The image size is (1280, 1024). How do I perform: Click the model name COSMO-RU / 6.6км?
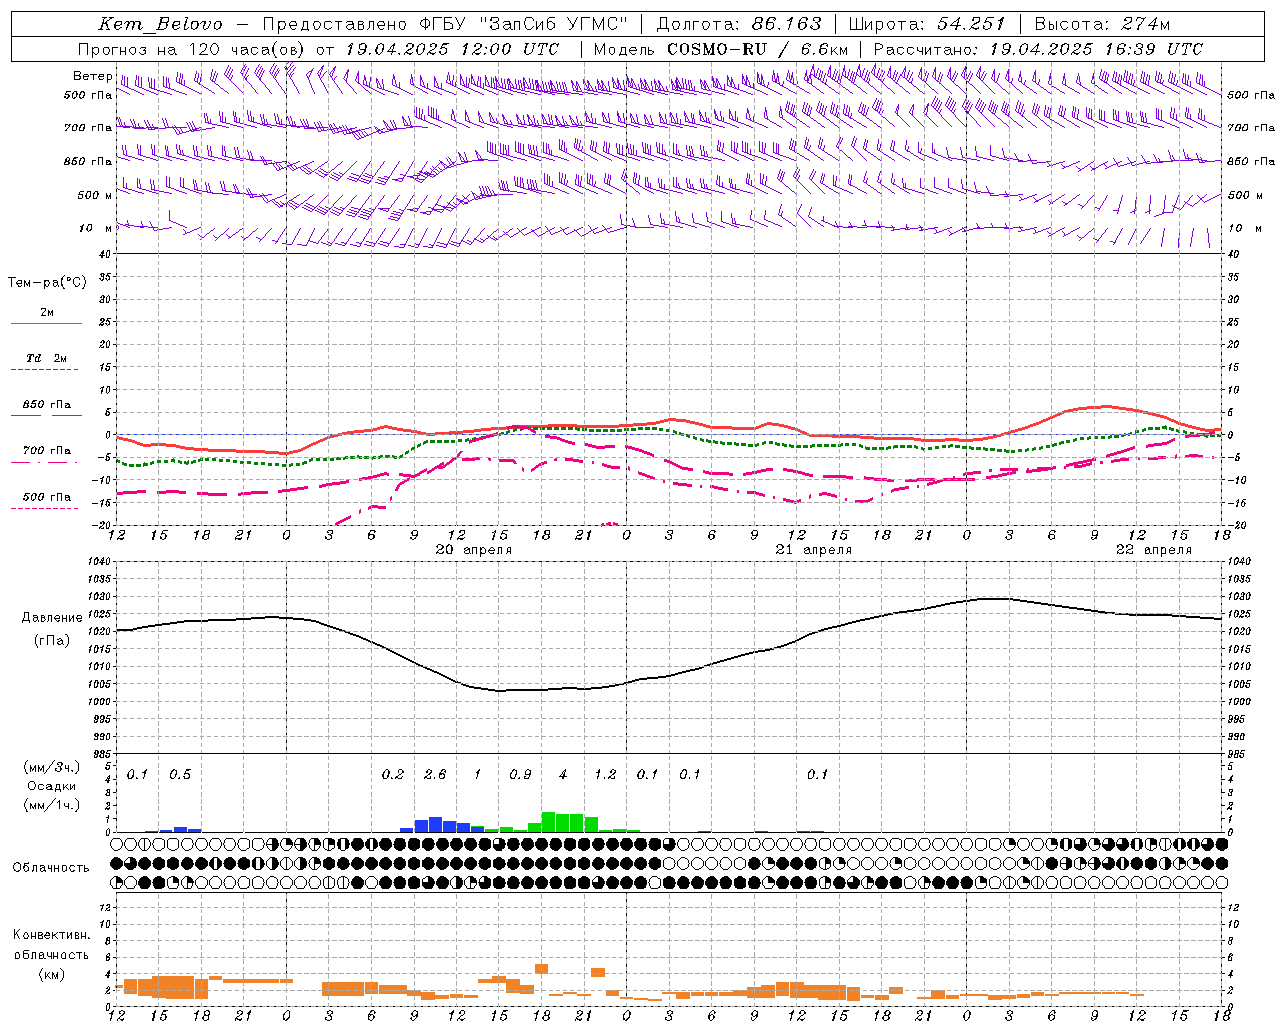tap(757, 49)
